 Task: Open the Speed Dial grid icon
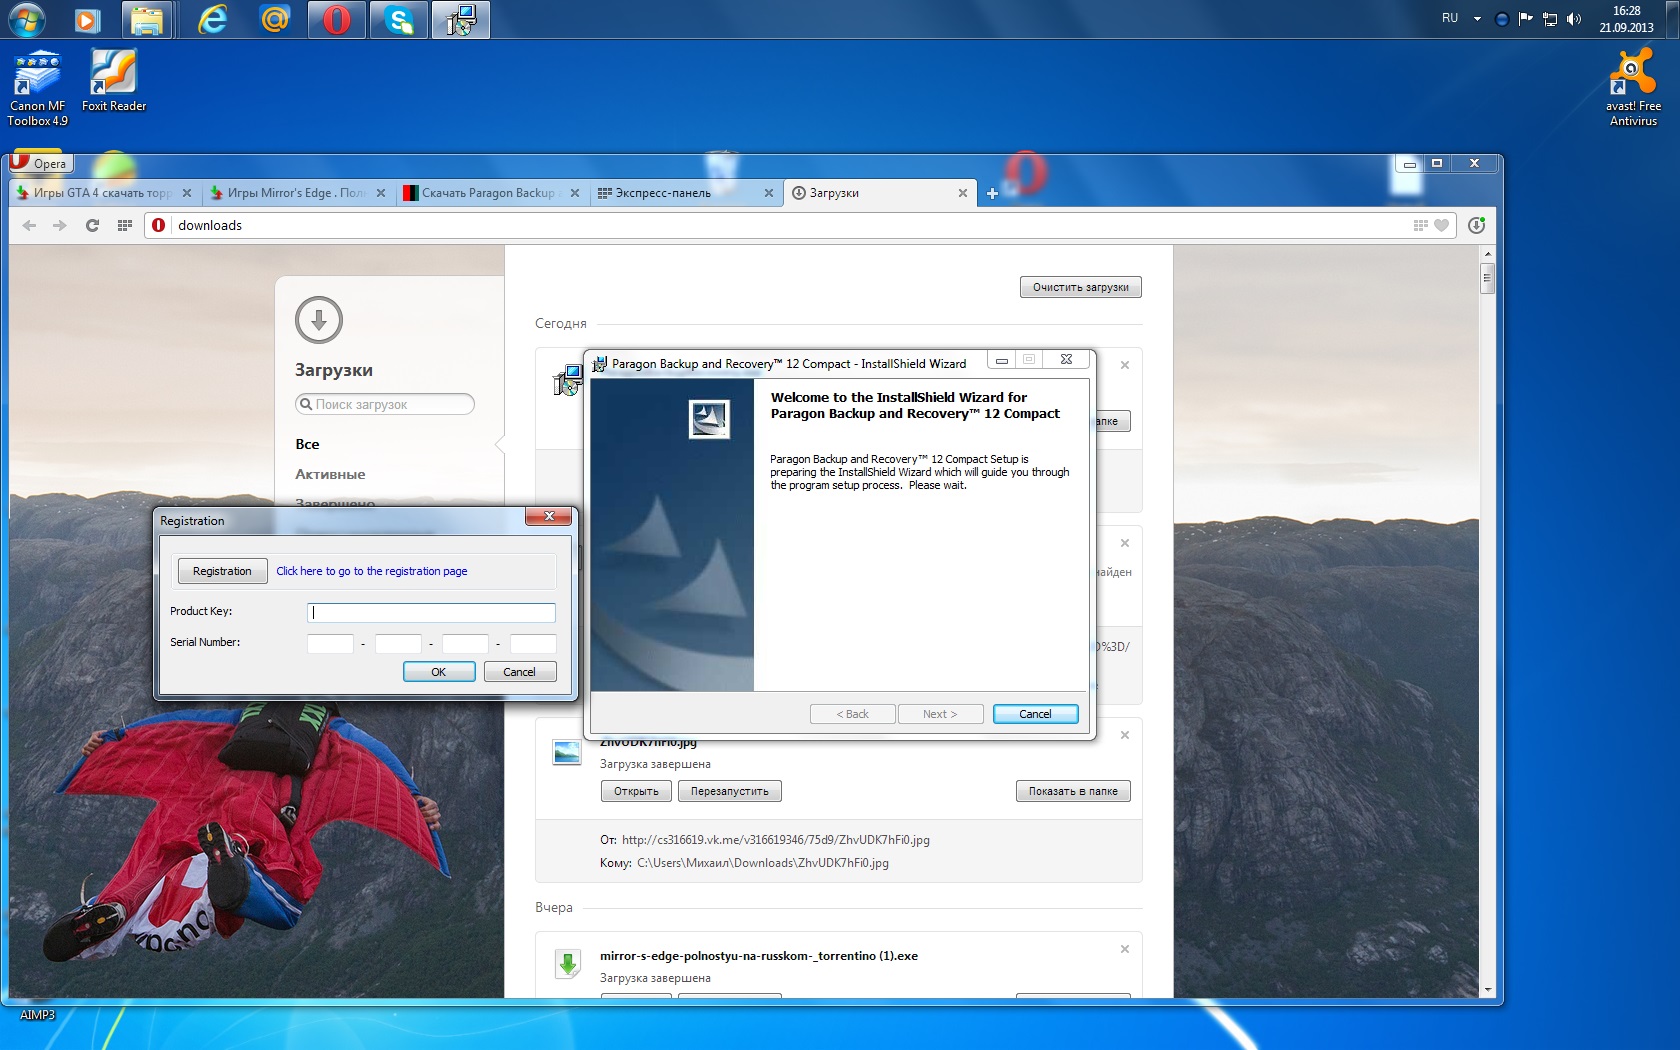[124, 225]
